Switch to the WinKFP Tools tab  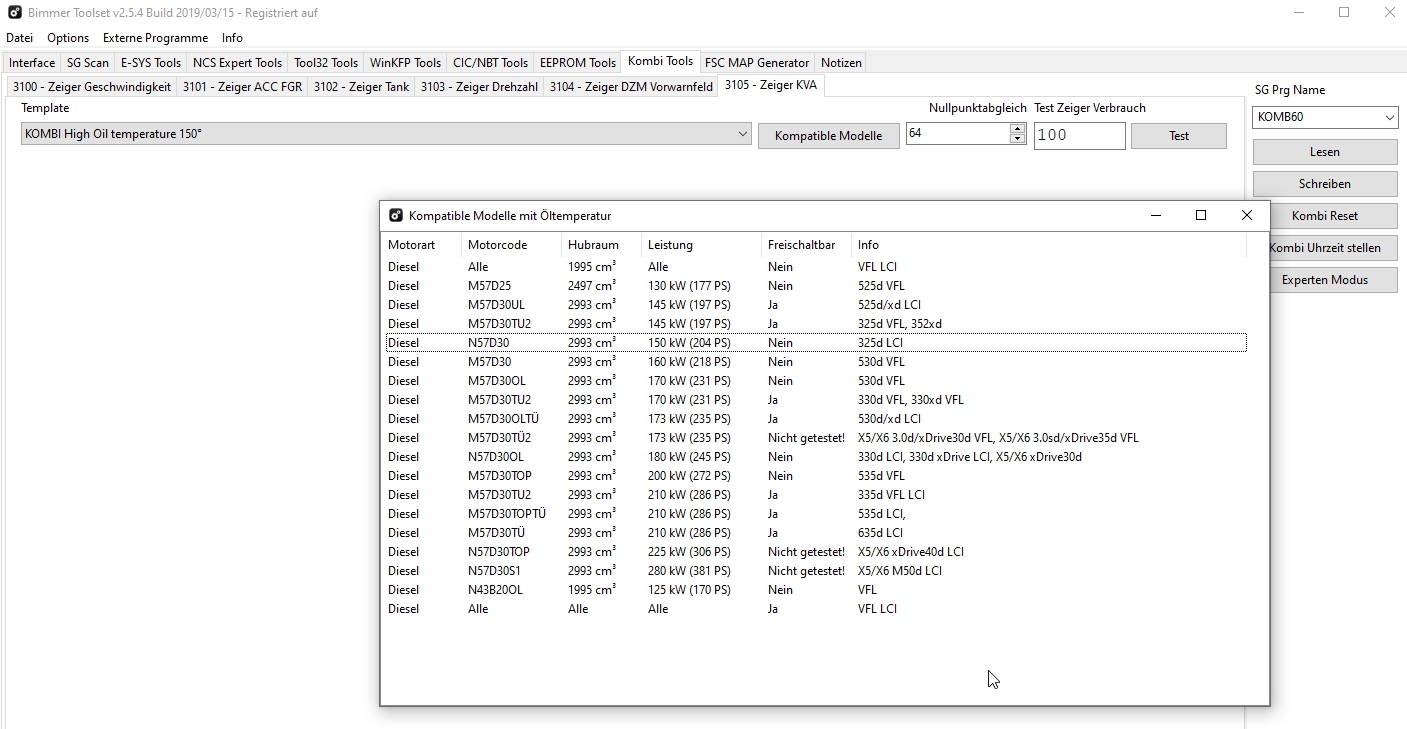405,63
